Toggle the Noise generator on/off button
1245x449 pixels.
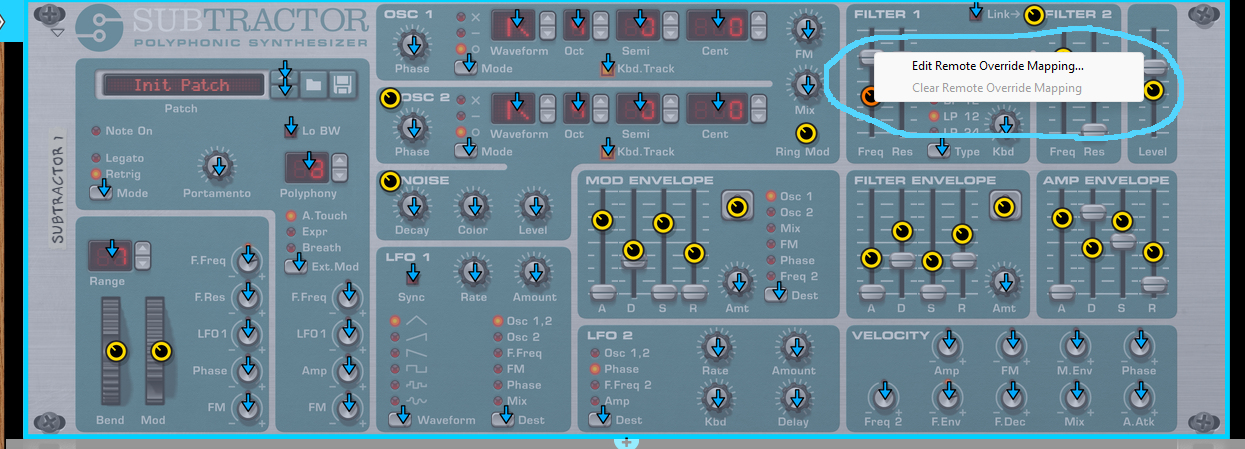point(390,180)
